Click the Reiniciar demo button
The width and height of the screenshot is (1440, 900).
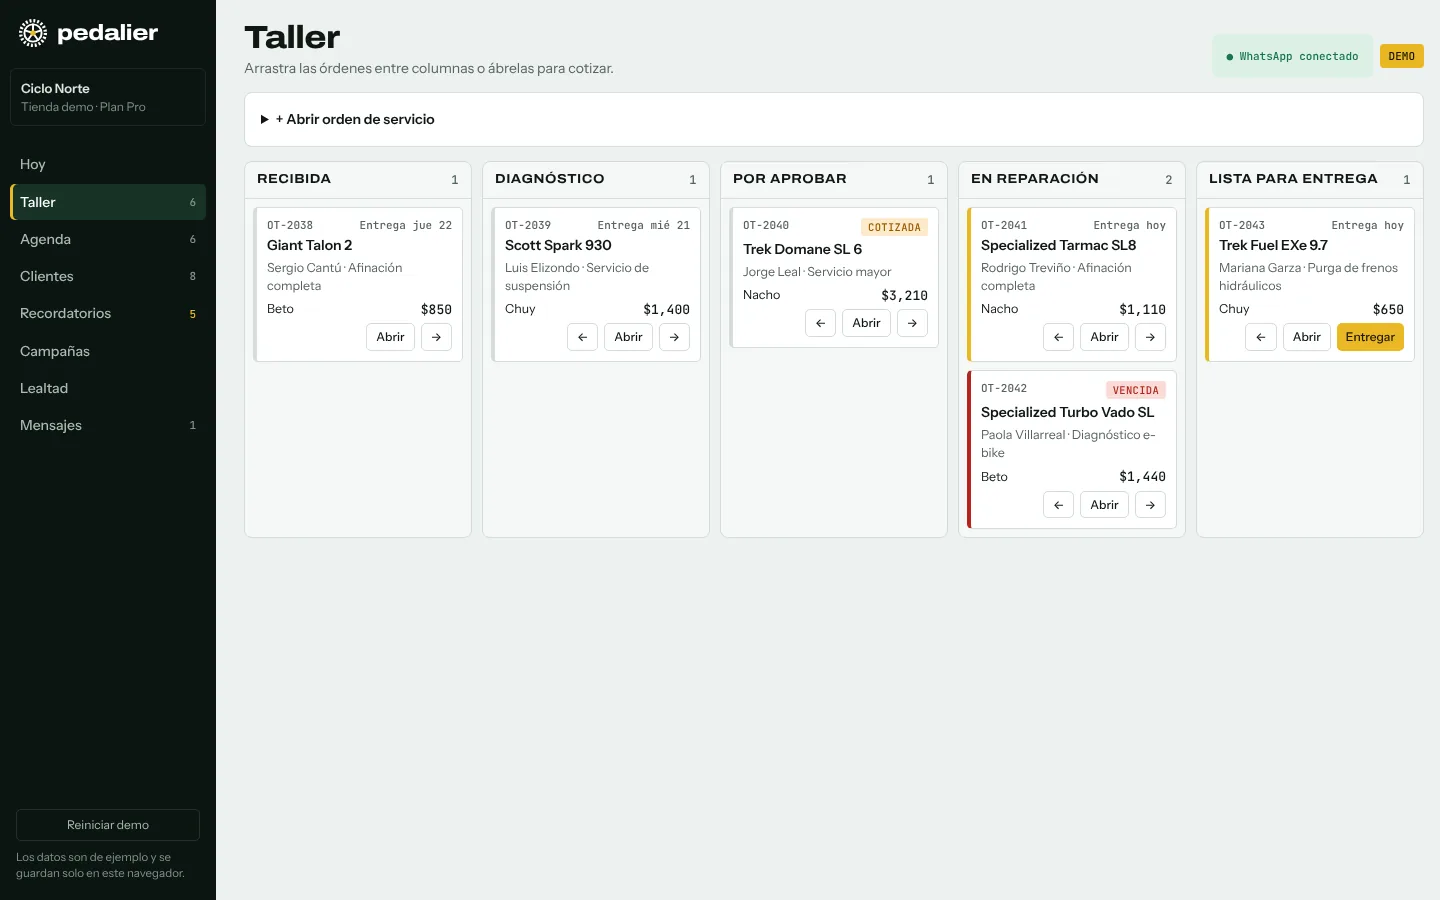[108, 825]
